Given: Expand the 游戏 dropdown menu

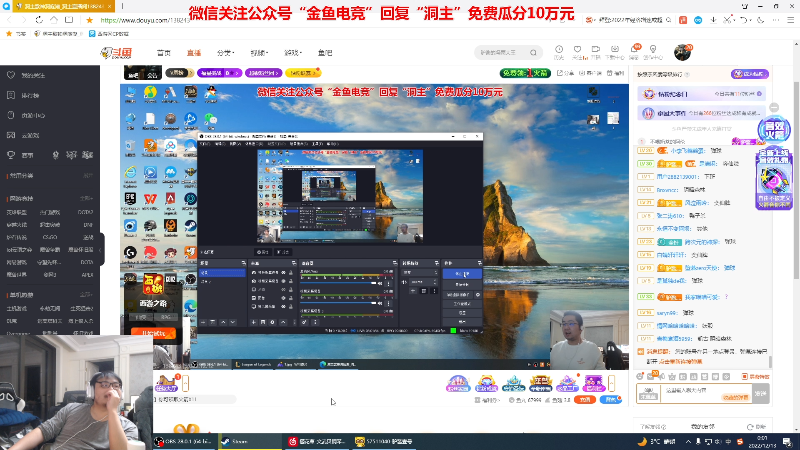Looking at the screenshot, I should click(293, 53).
